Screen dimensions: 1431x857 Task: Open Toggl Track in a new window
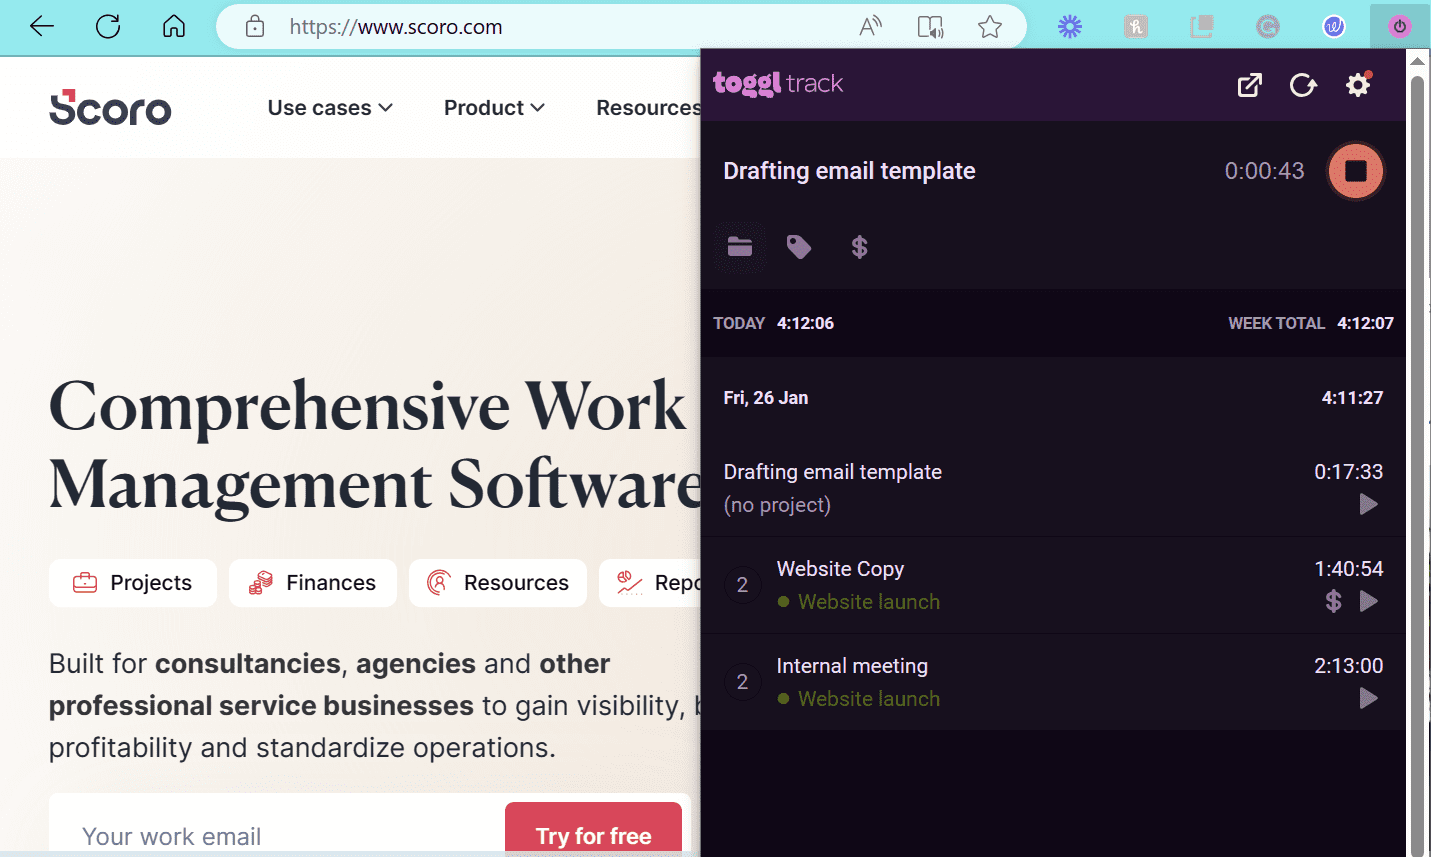tap(1249, 85)
